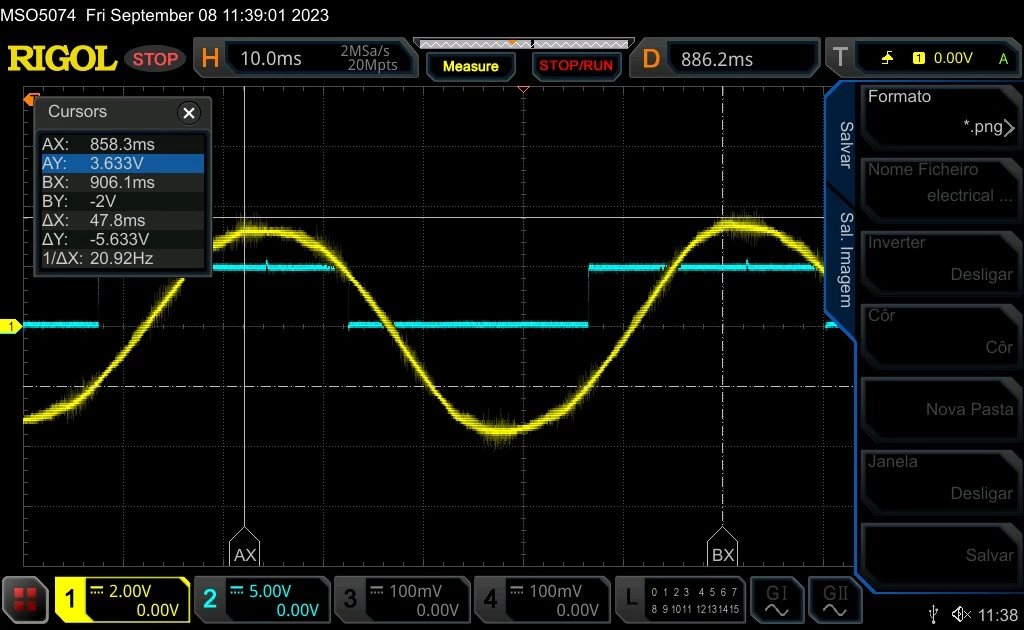Open the Janela Desligar option
This screenshot has height=630, width=1024.
940,478
